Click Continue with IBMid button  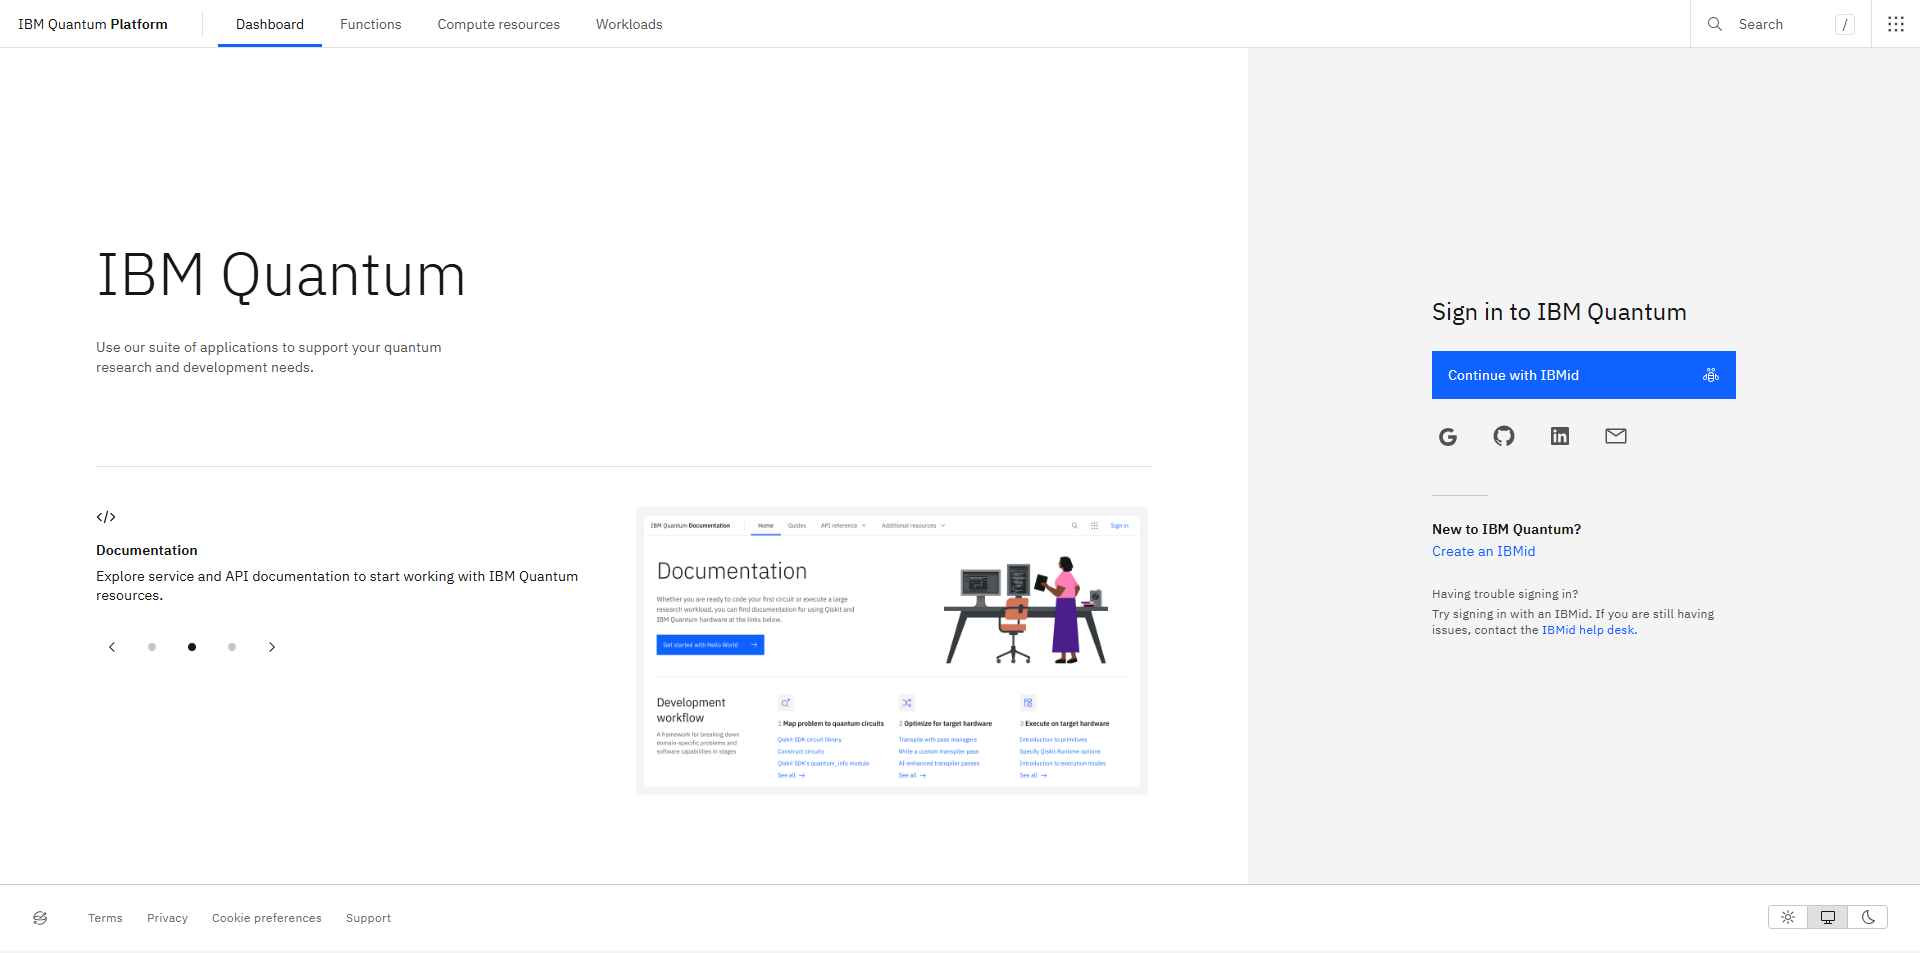point(1584,375)
